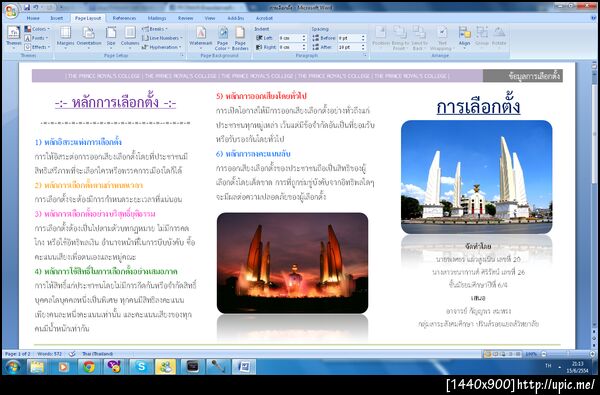Expand Hyphenation dropdown
This screenshot has height=395, width=600.
(161, 47)
